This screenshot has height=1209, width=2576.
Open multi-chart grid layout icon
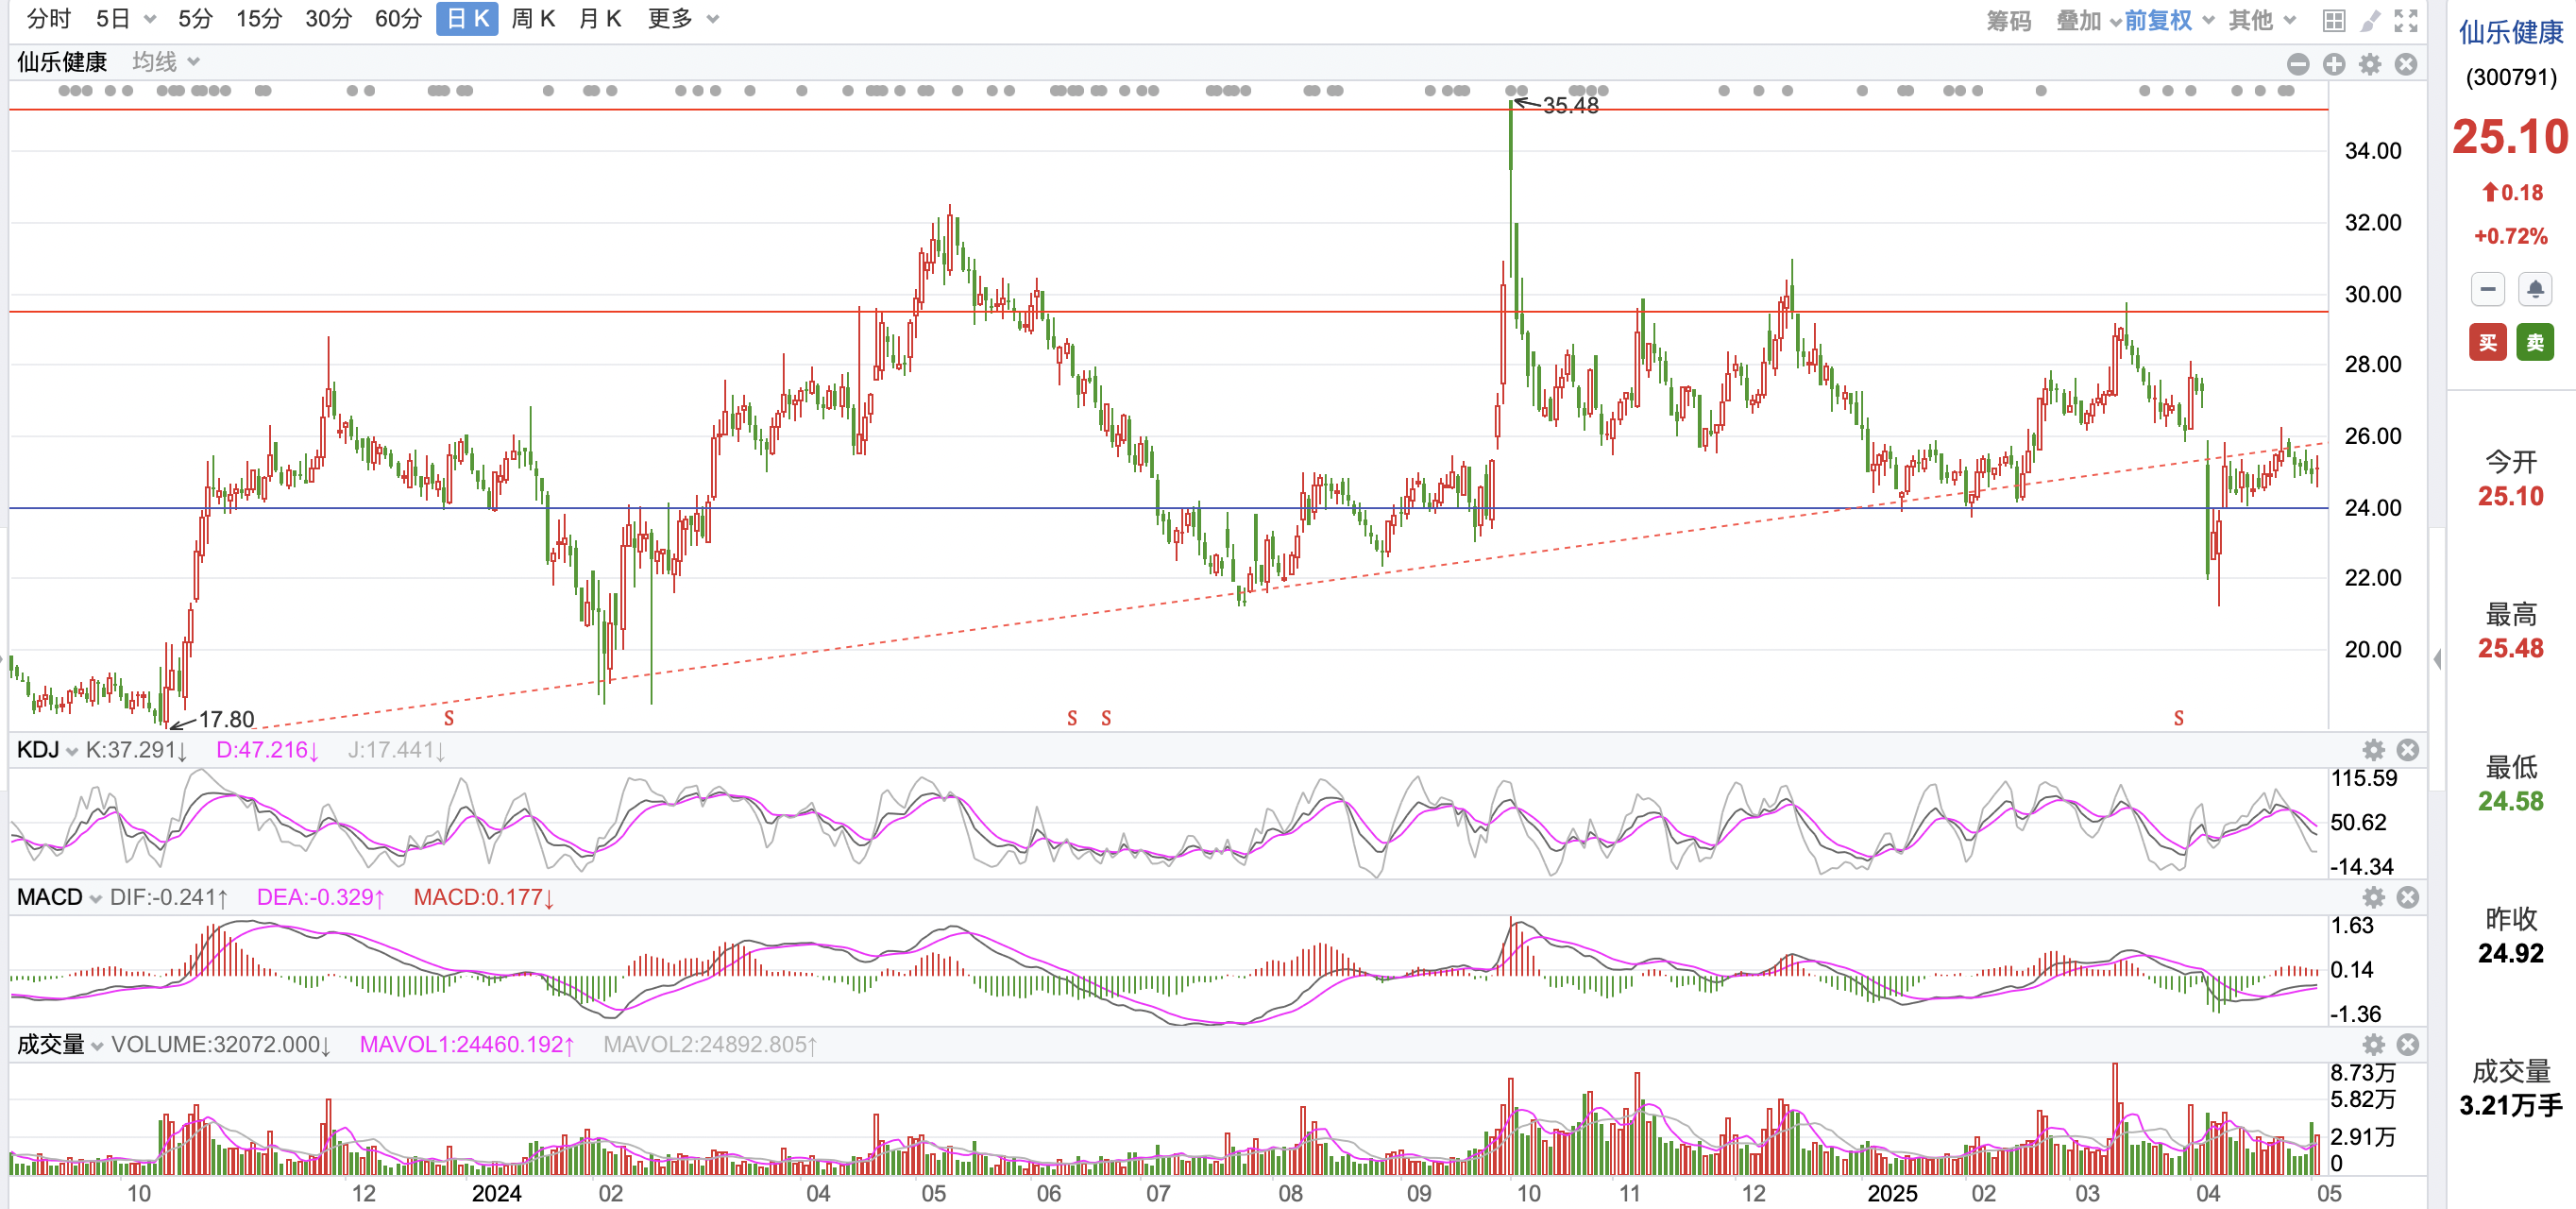pos(2333,20)
